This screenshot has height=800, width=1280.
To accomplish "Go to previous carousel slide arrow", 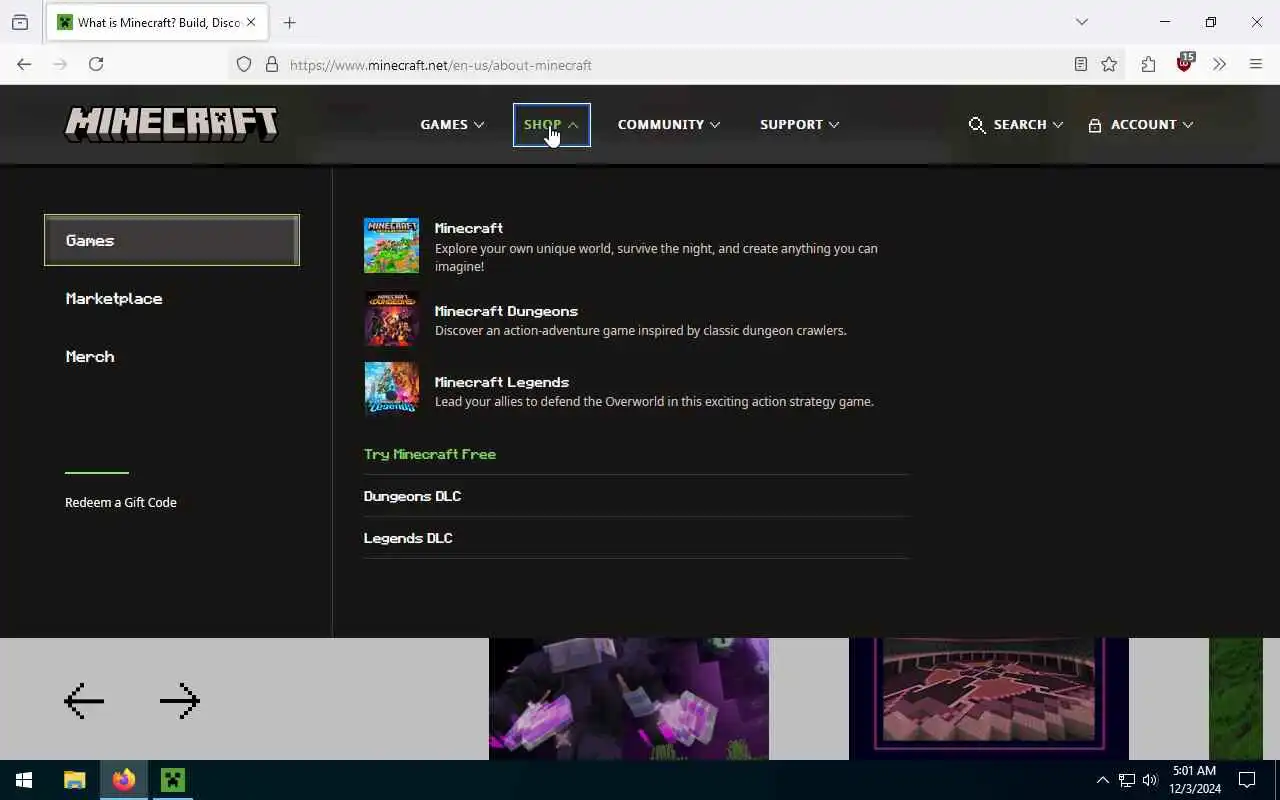I will point(84,701).
